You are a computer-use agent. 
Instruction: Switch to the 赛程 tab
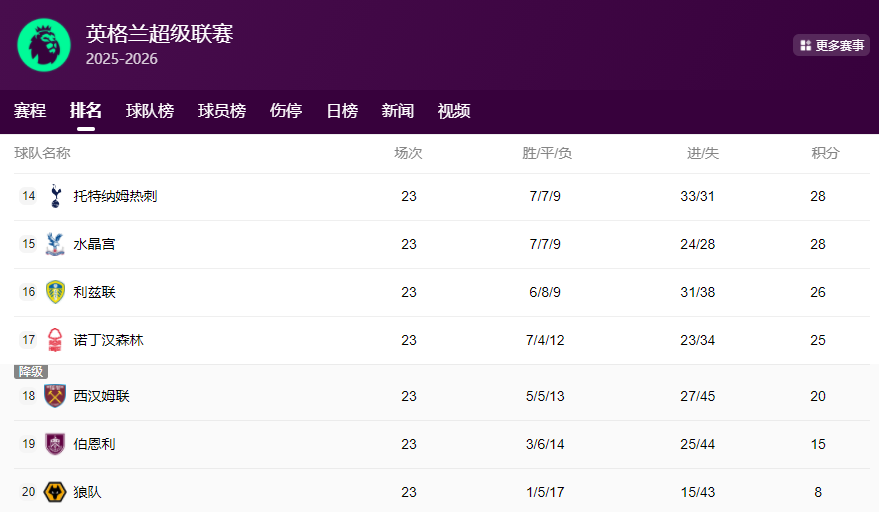pos(30,111)
